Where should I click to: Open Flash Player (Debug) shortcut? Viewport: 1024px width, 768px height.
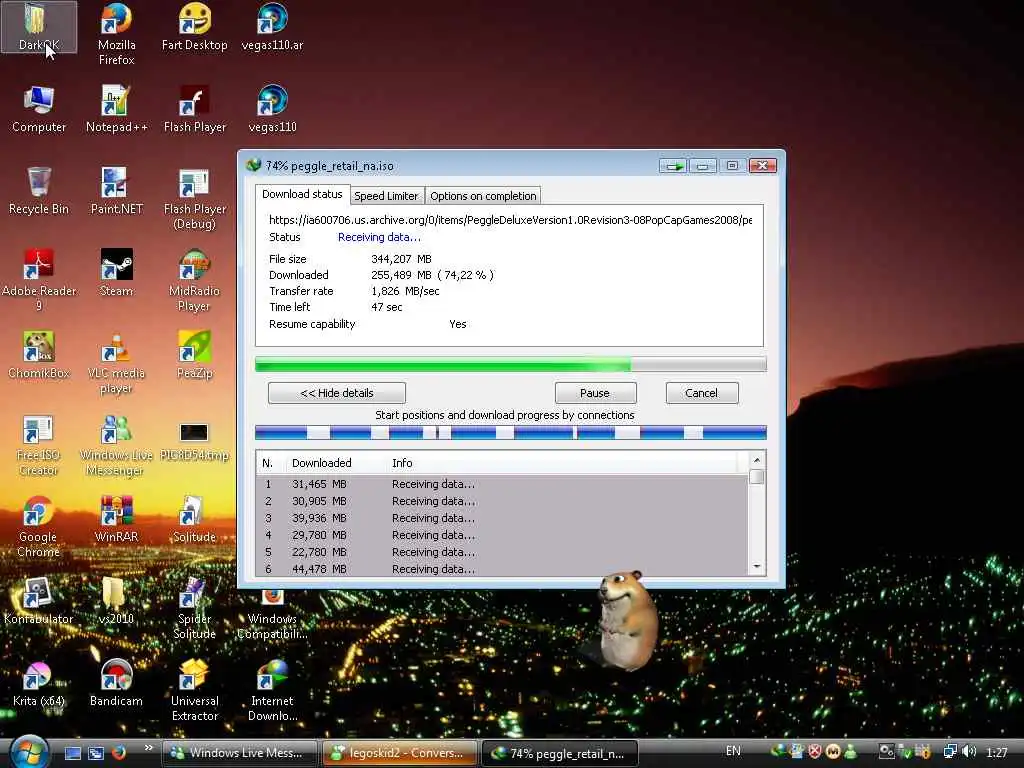(x=195, y=199)
